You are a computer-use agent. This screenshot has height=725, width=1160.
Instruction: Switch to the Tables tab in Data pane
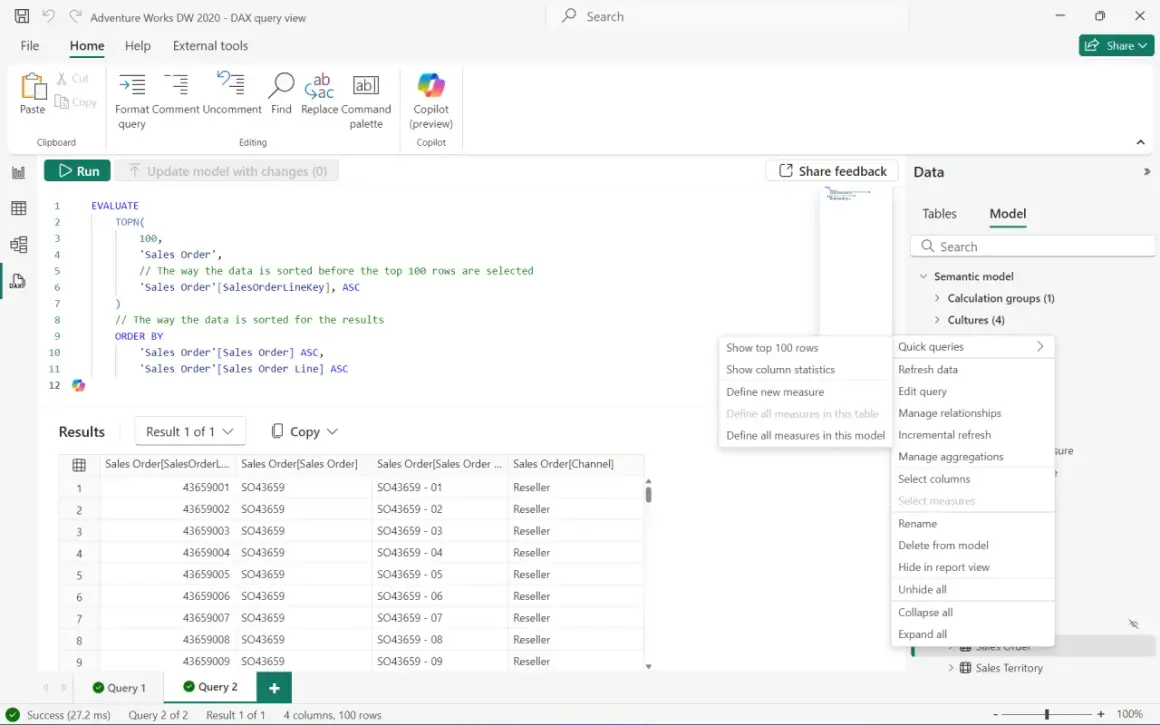tap(939, 214)
